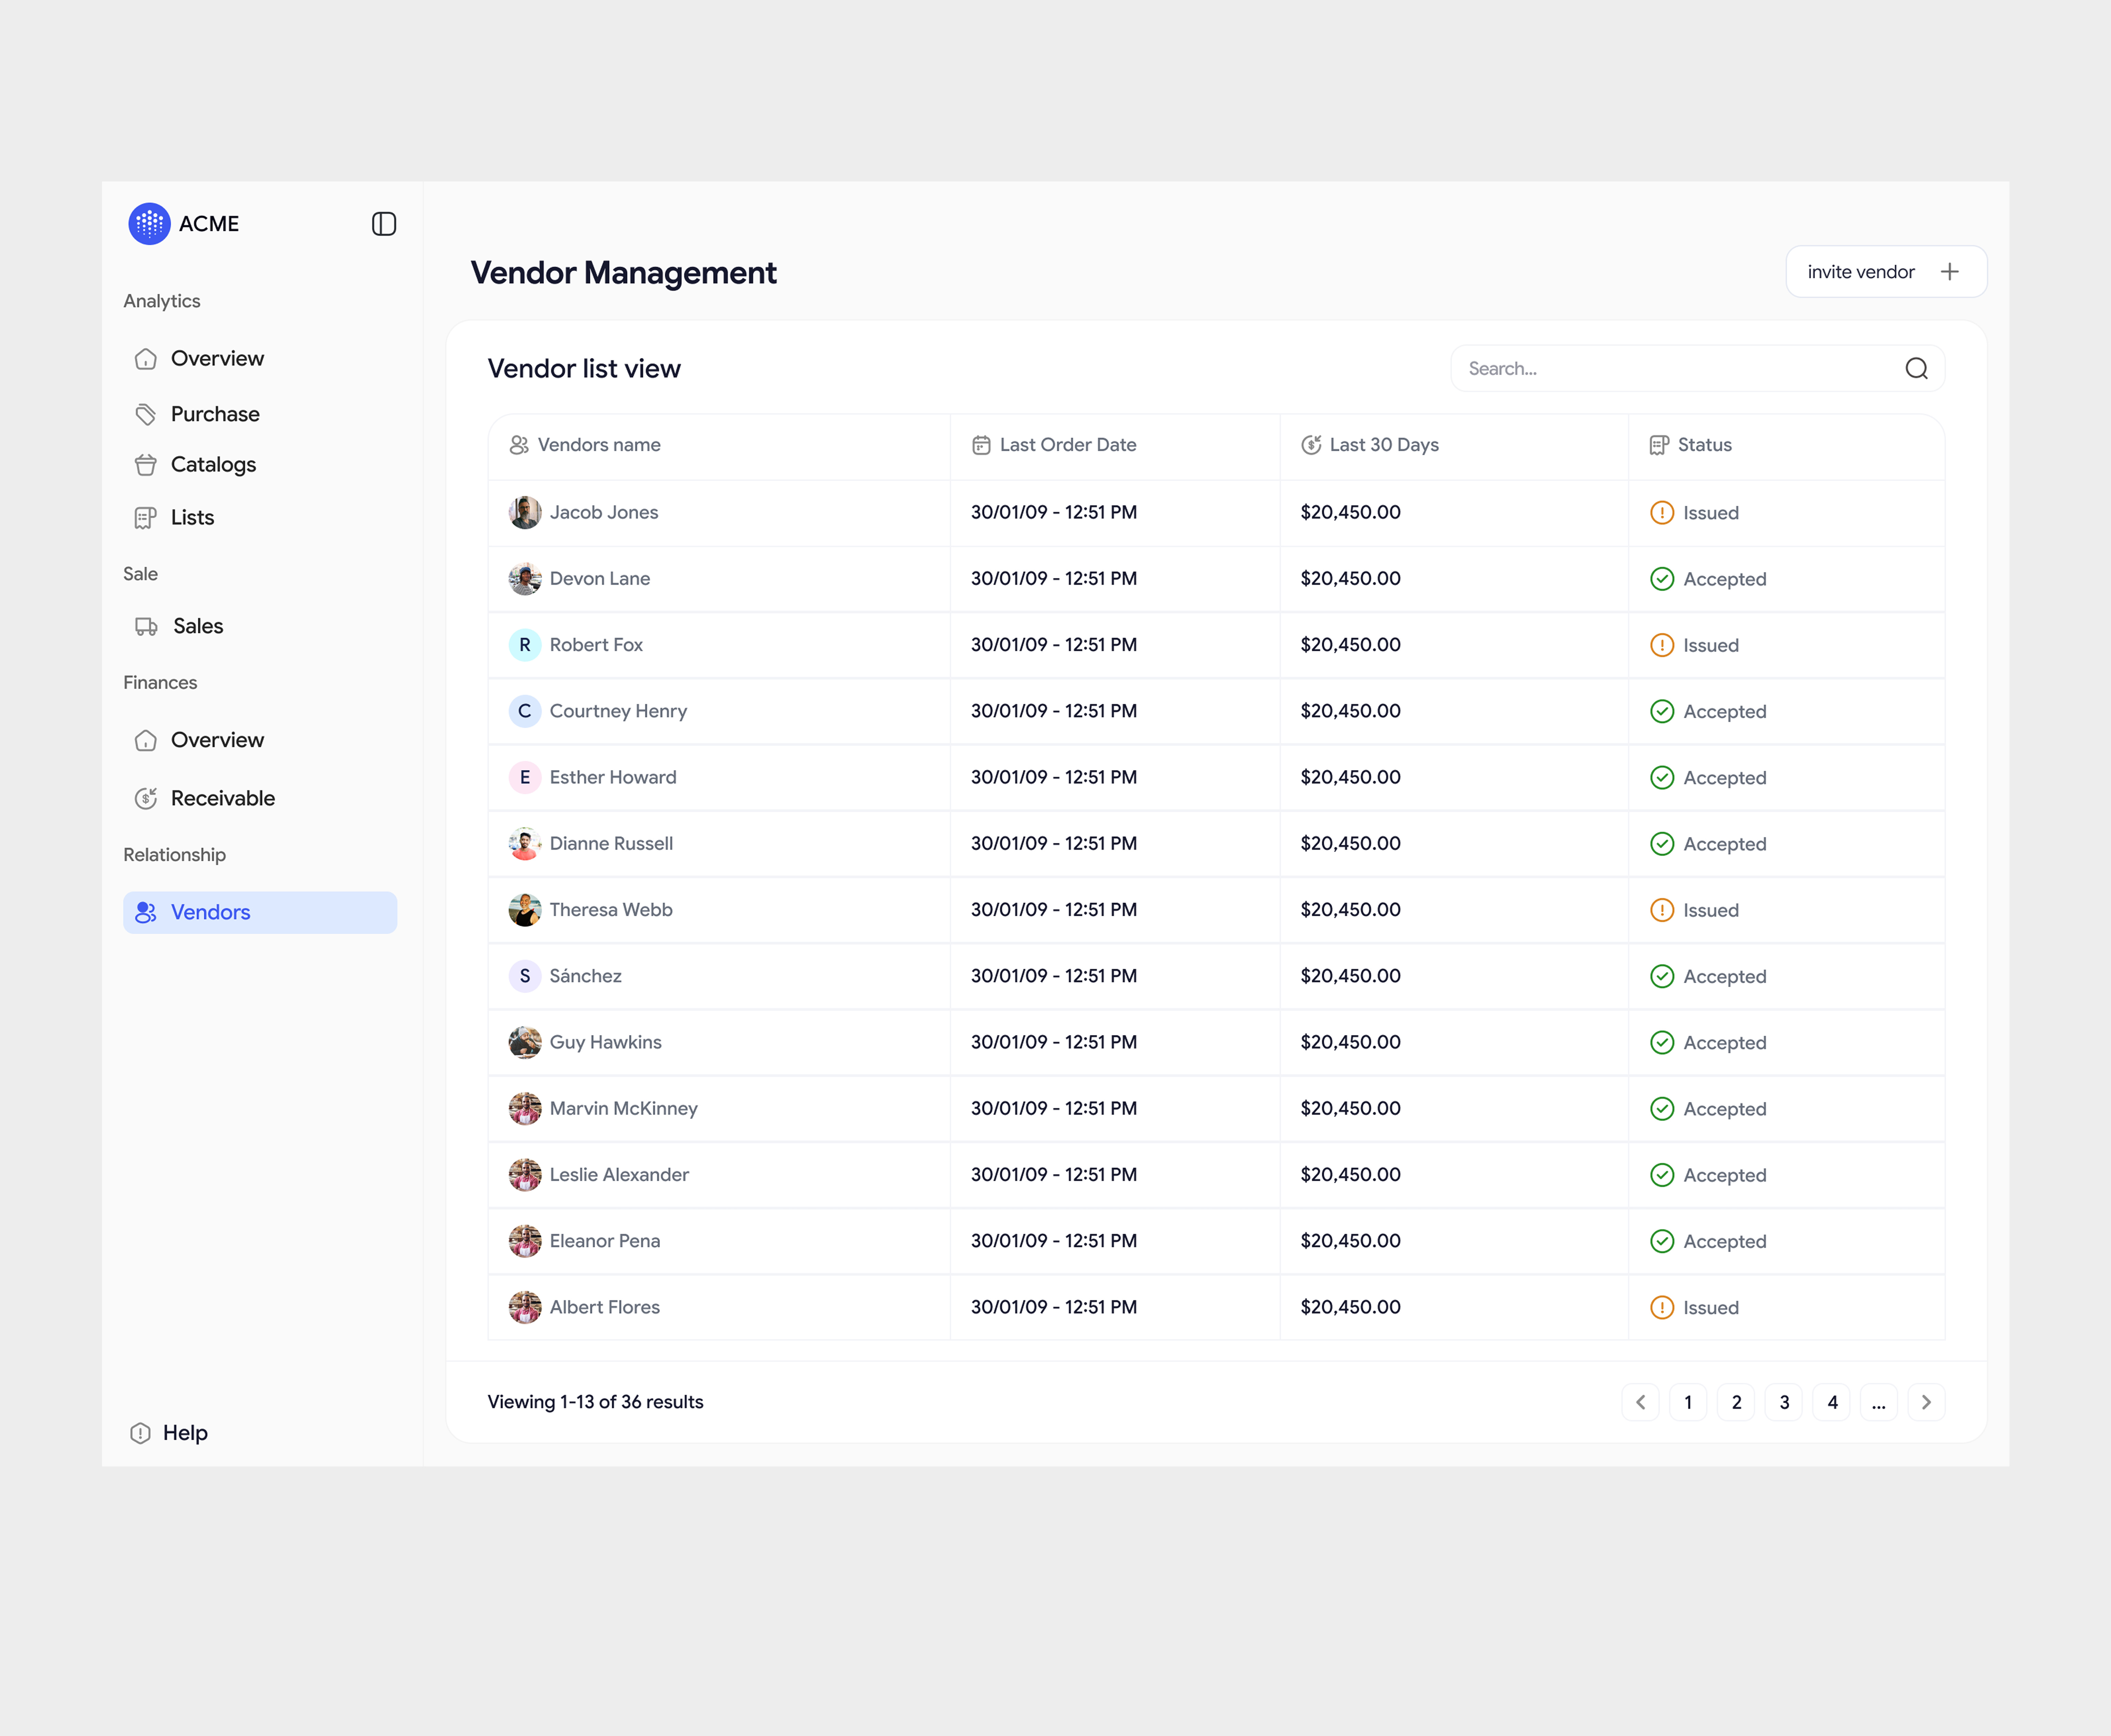
Task: Click the house icon beside Analytics Overview
Action: [146, 359]
